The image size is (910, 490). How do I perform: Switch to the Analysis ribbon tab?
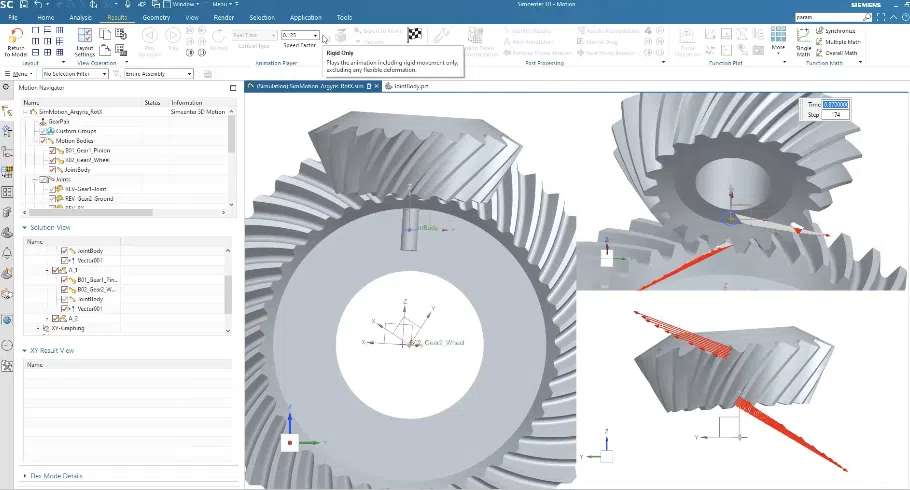tap(81, 17)
